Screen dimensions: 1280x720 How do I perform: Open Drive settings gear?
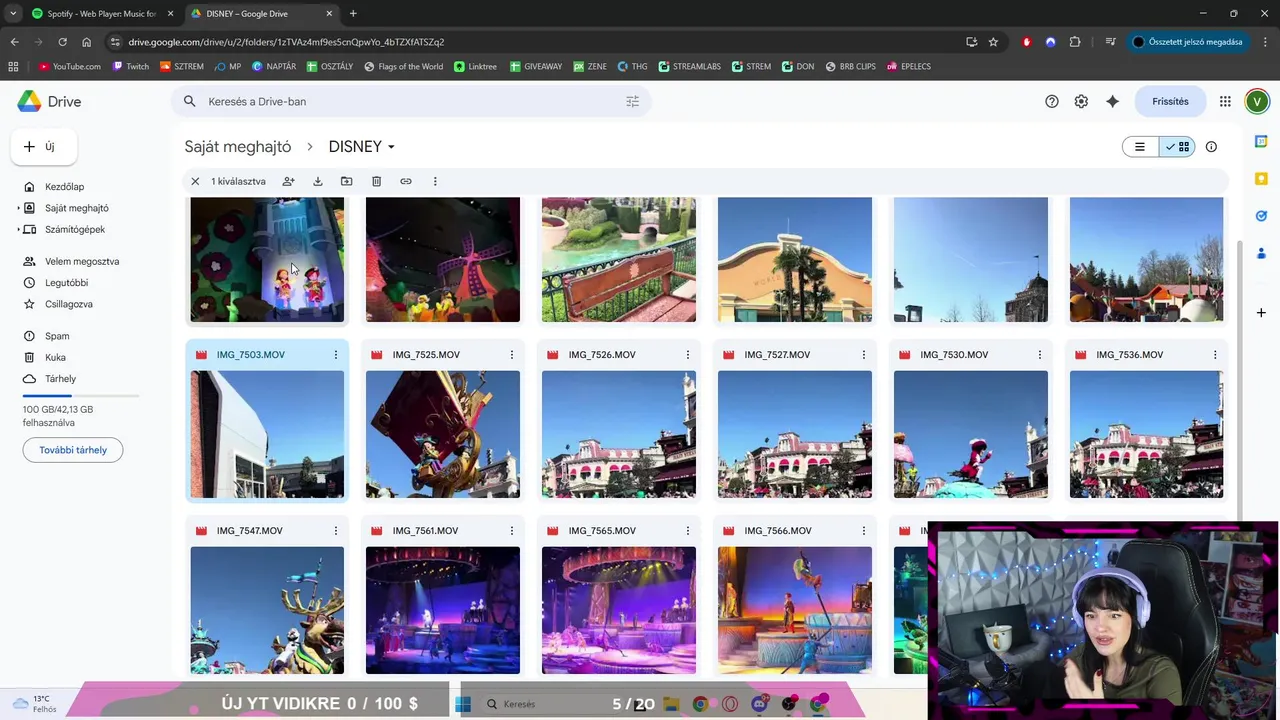[x=1081, y=101]
